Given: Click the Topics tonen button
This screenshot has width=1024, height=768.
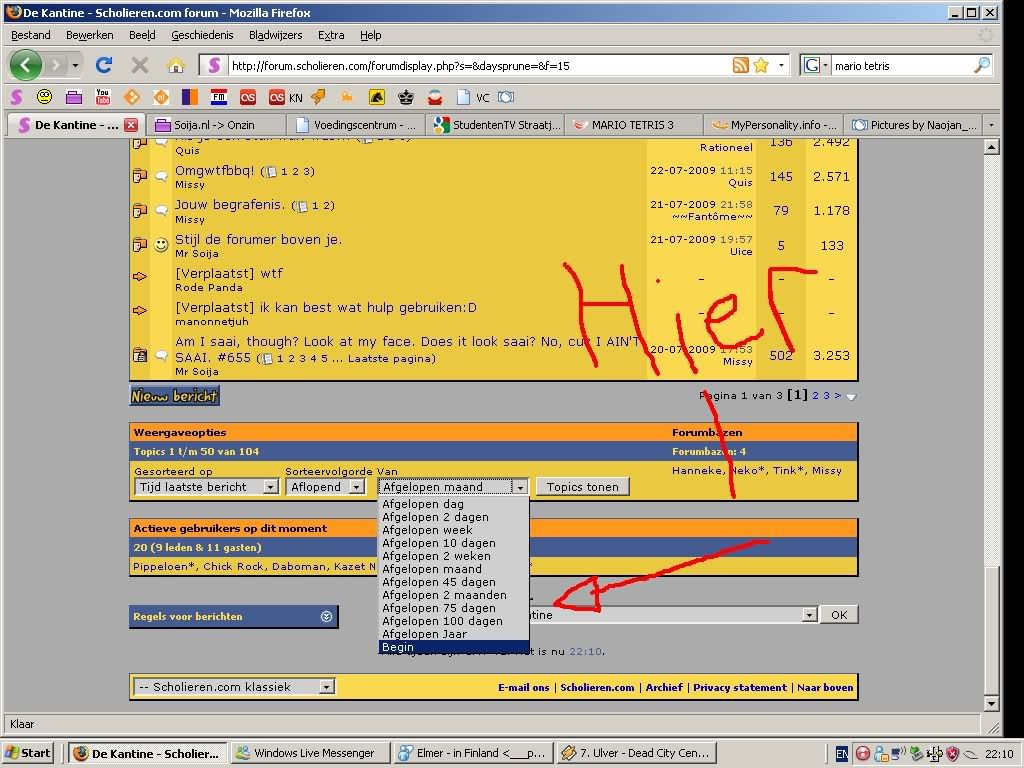Looking at the screenshot, I should click(583, 487).
